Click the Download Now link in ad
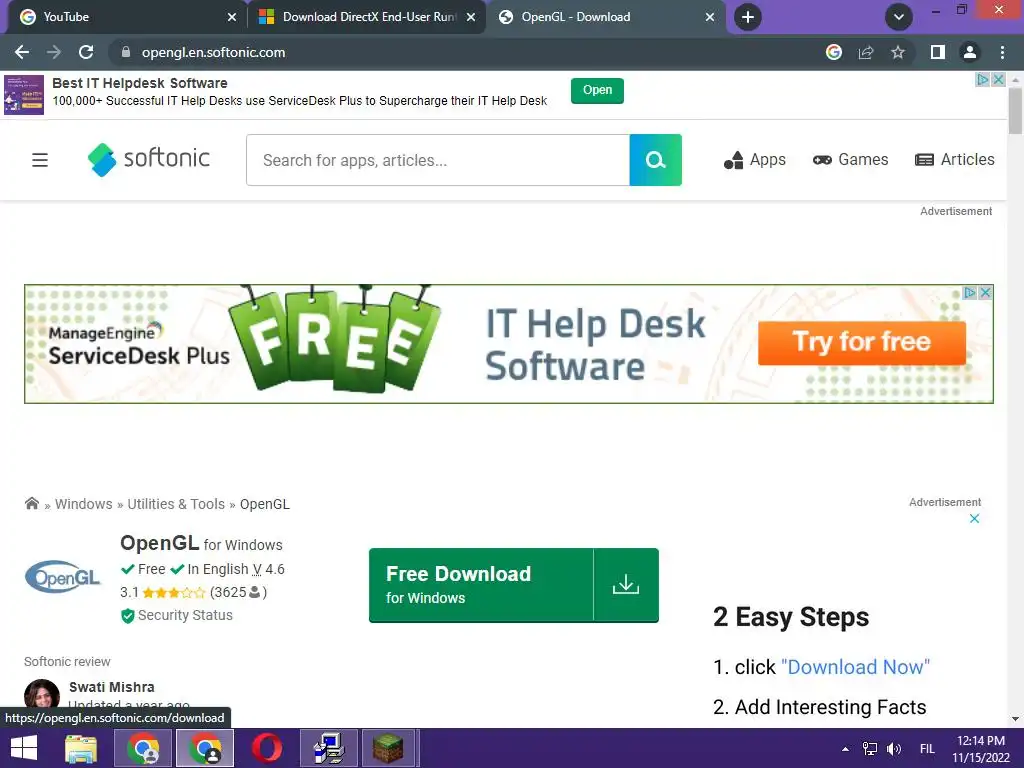1024x768 pixels. [856, 667]
